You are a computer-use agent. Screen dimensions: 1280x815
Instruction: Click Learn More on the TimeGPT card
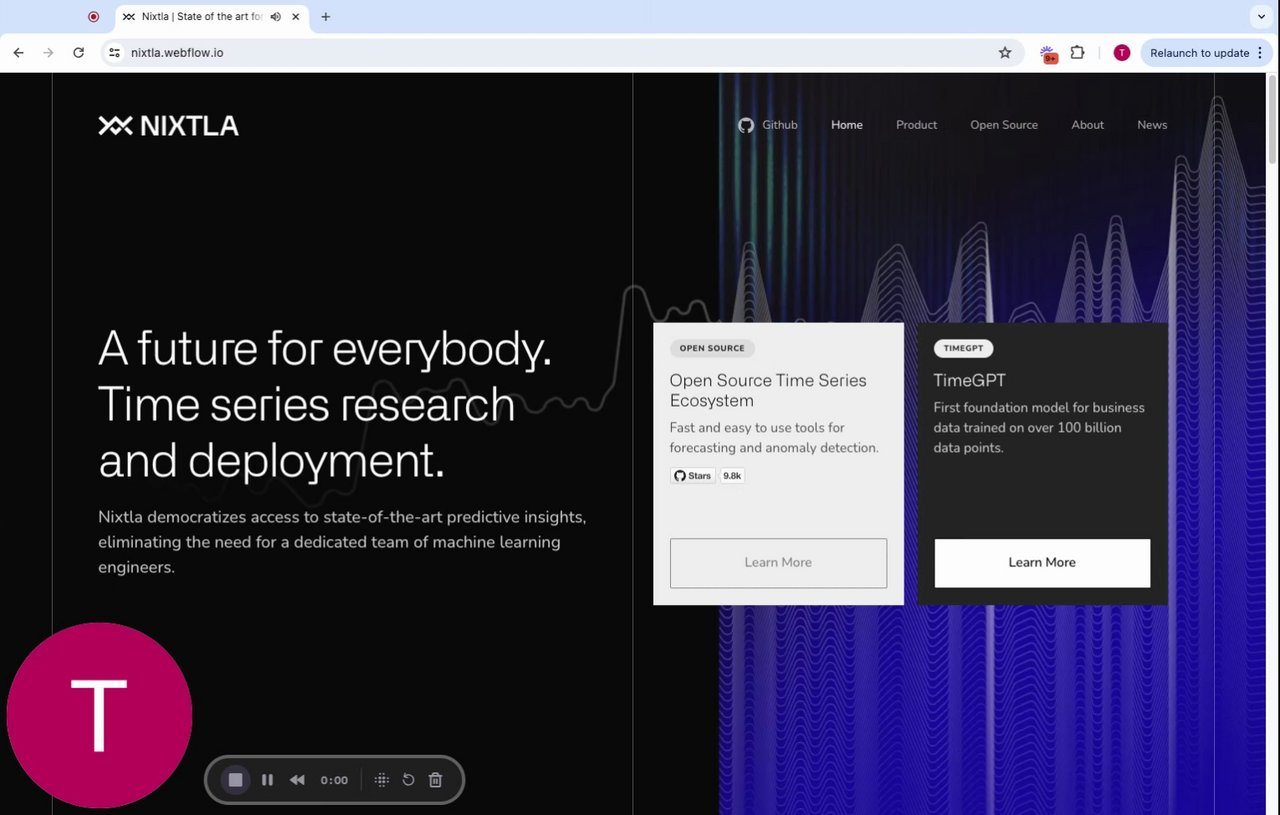[1042, 563]
